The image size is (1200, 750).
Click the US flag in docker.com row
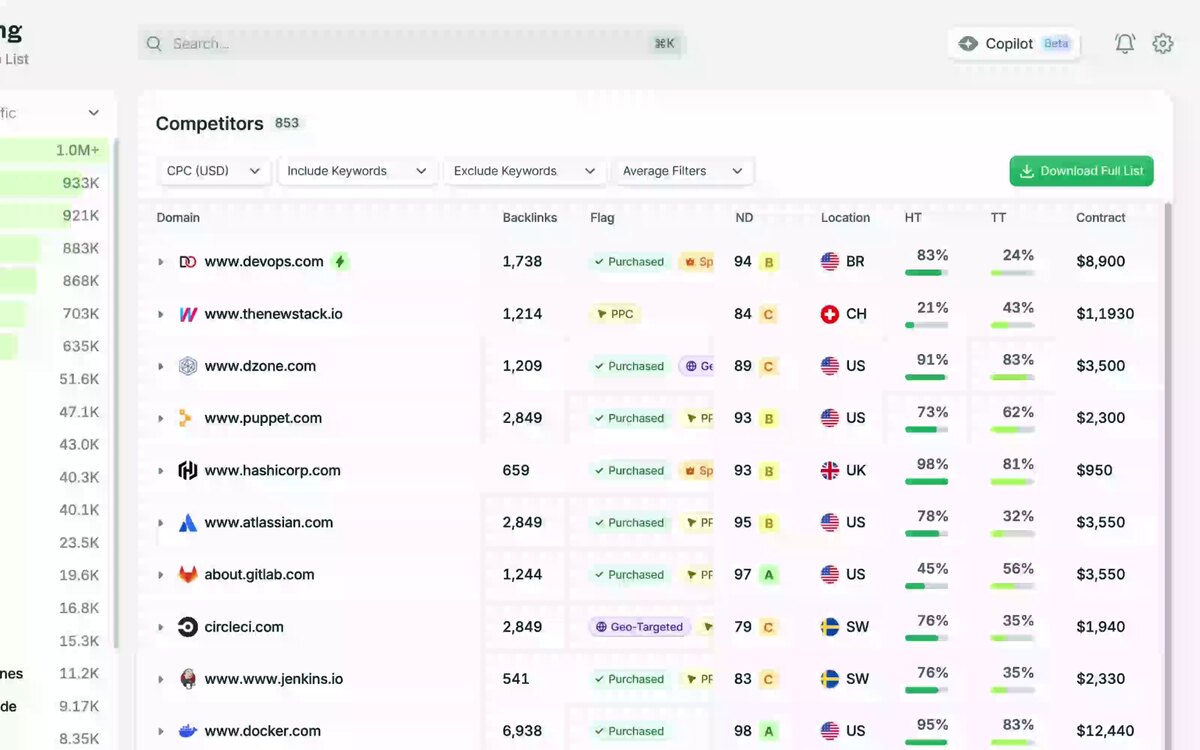(x=830, y=731)
